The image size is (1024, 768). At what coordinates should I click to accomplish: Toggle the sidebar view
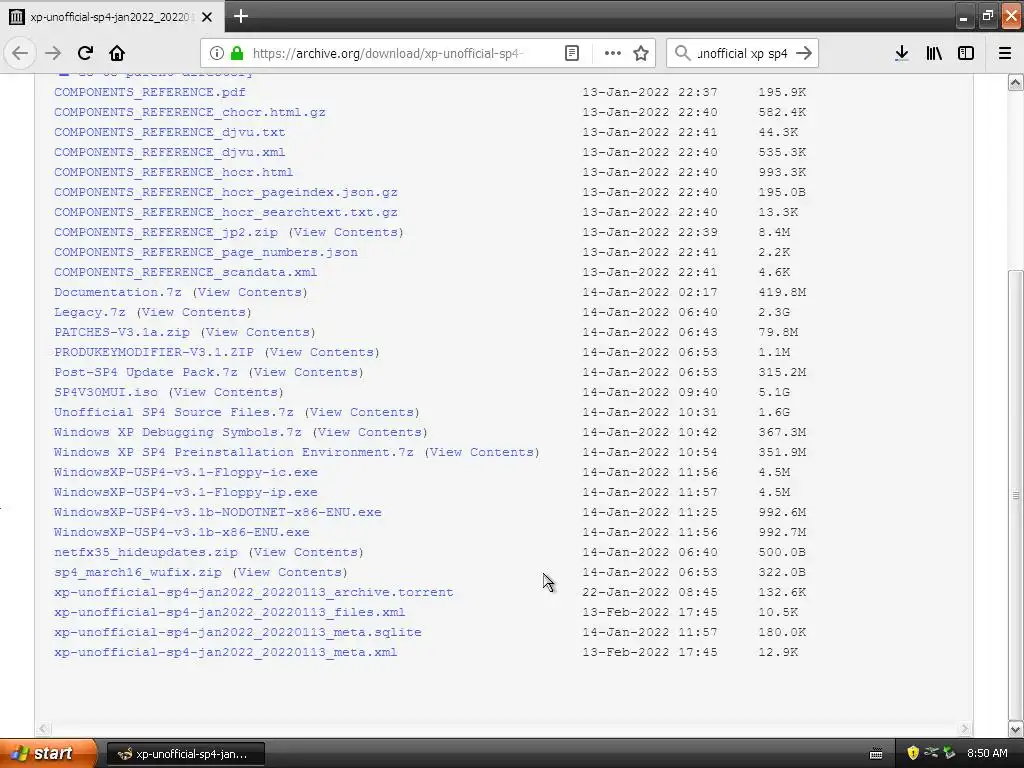pyautogui.click(x=966, y=53)
